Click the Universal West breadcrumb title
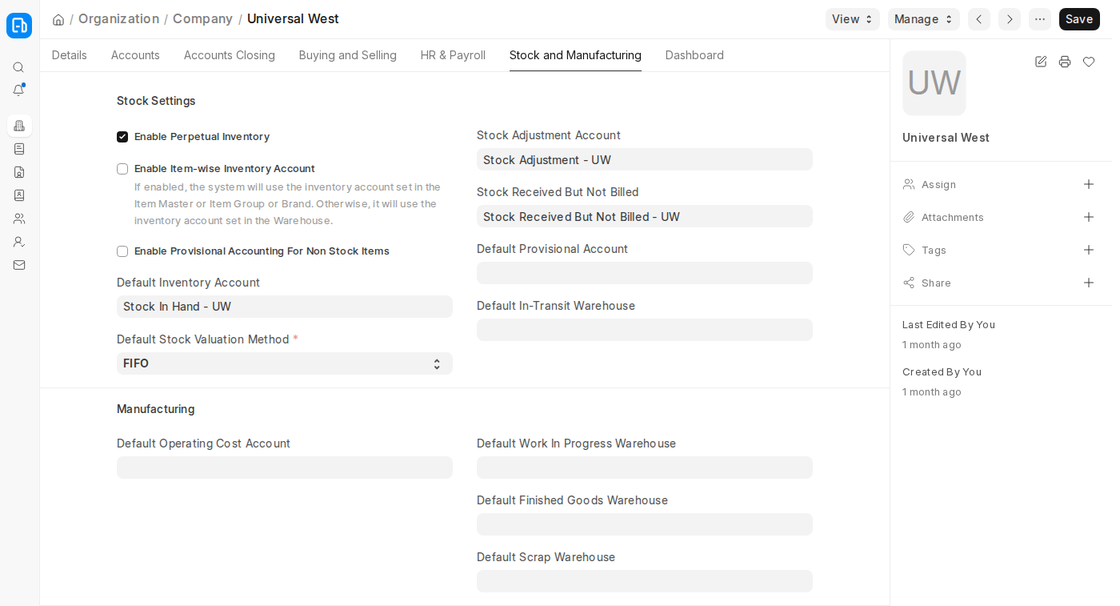 tap(293, 19)
